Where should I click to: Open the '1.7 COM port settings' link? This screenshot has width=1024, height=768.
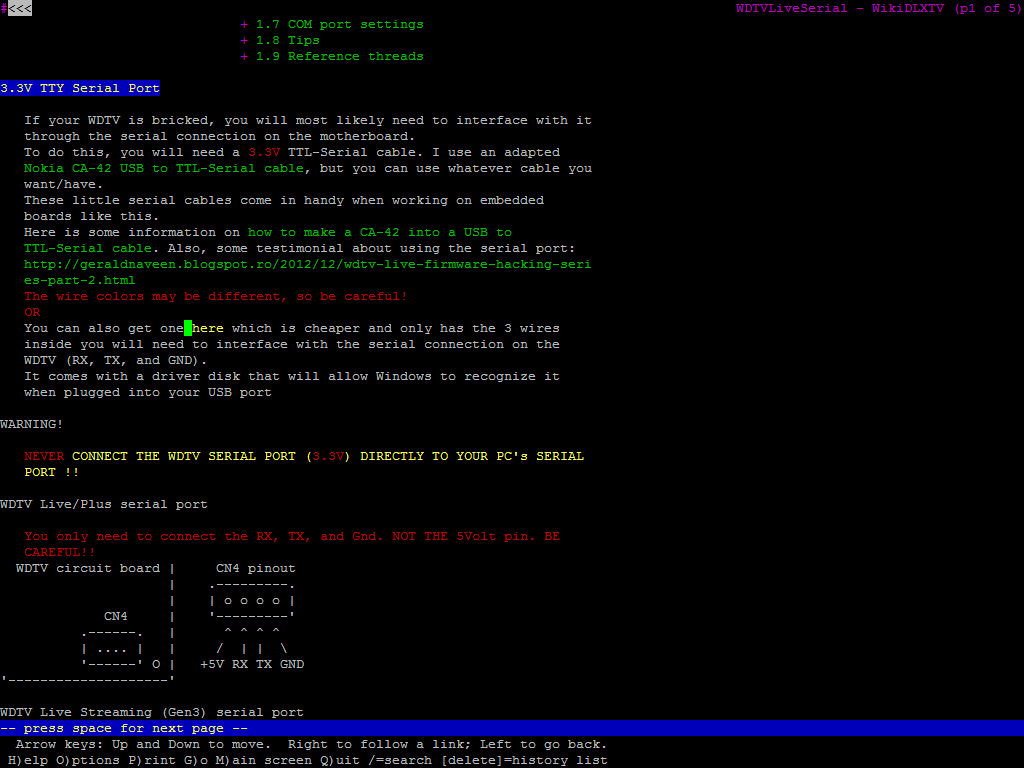(340, 24)
